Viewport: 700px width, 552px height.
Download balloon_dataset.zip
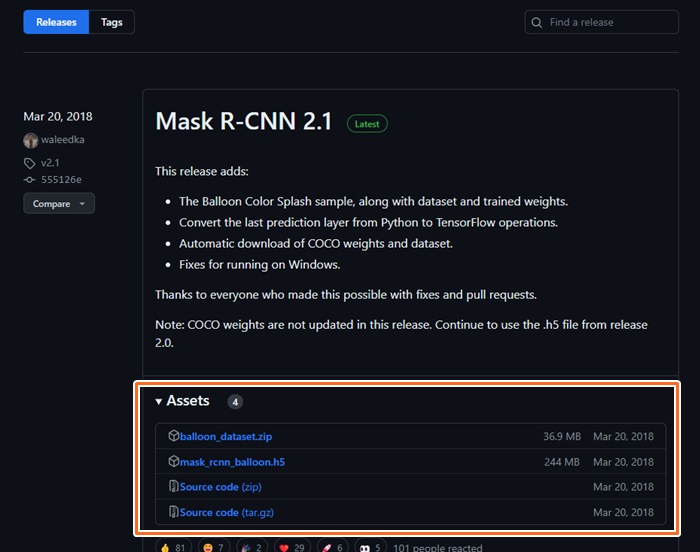226,436
